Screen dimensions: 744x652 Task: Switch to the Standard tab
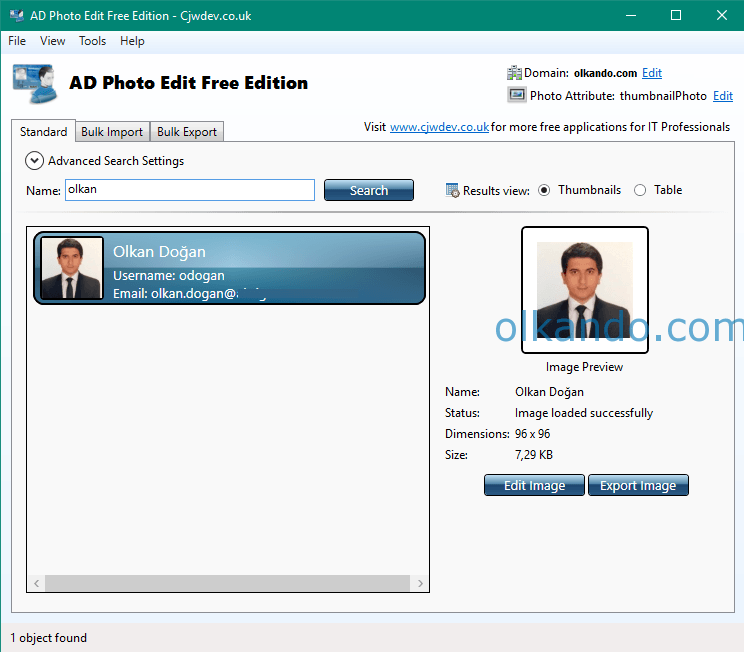pyautogui.click(x=43, y=131)
